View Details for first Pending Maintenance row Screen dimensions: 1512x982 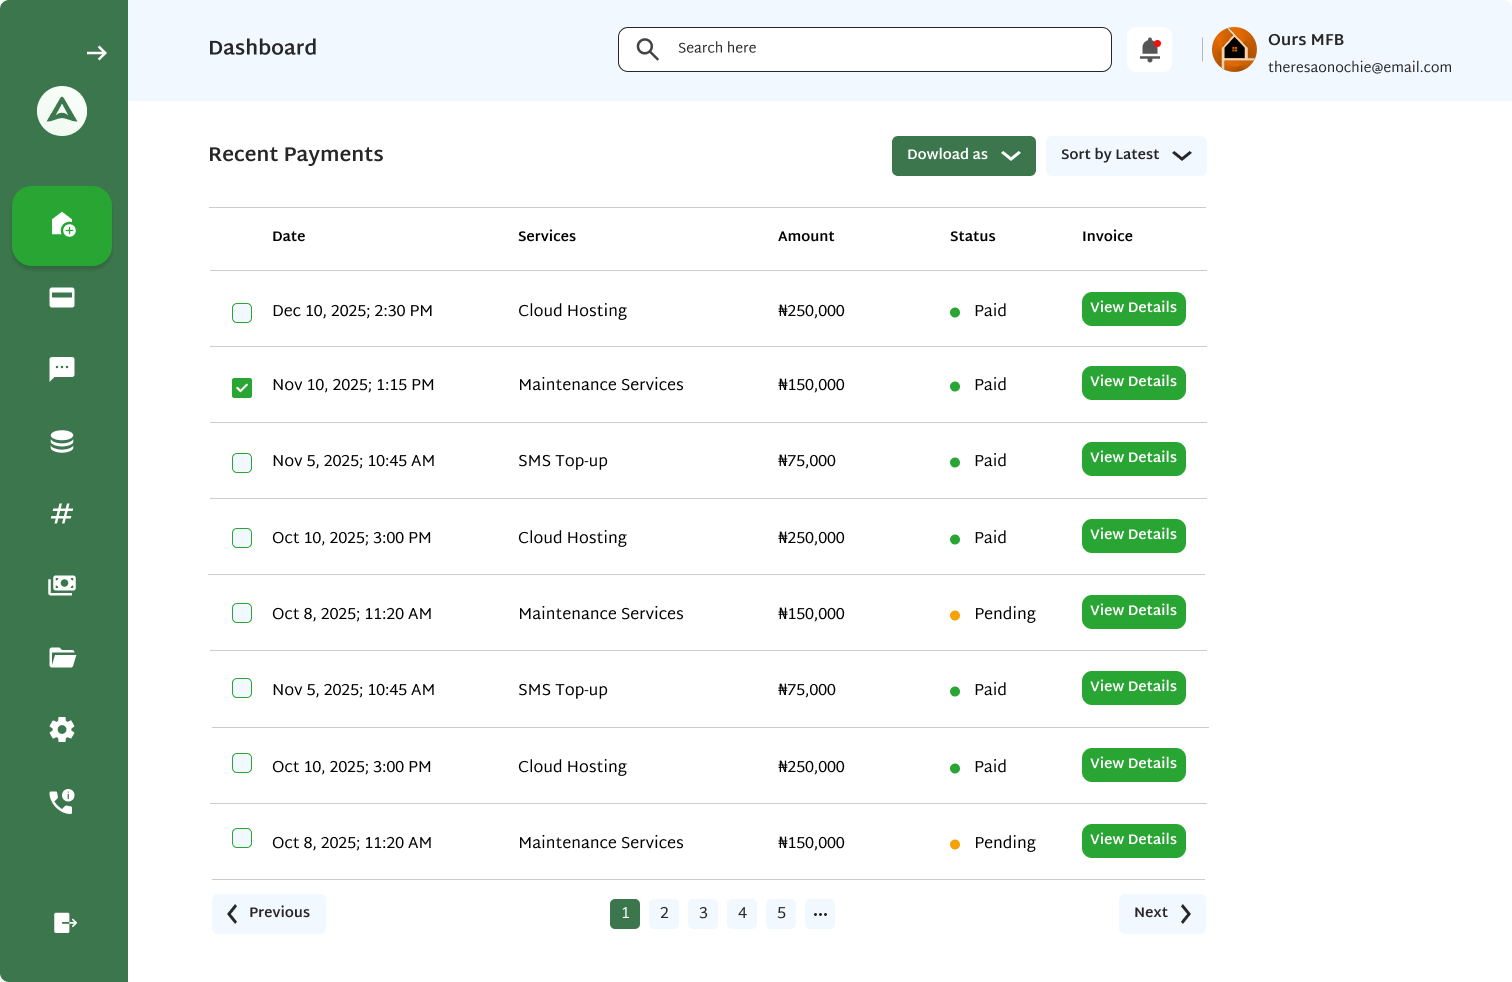tap(1134, 611)
